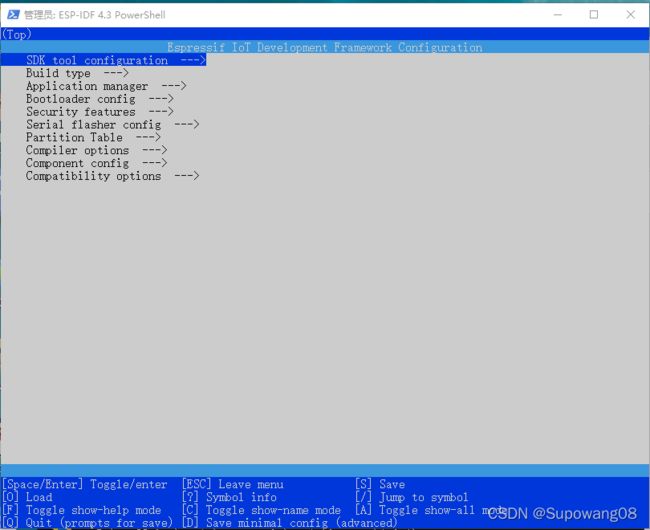Minimize the ESP-IDF PowerShell window

pyautogui.click(x=558, y=15)
